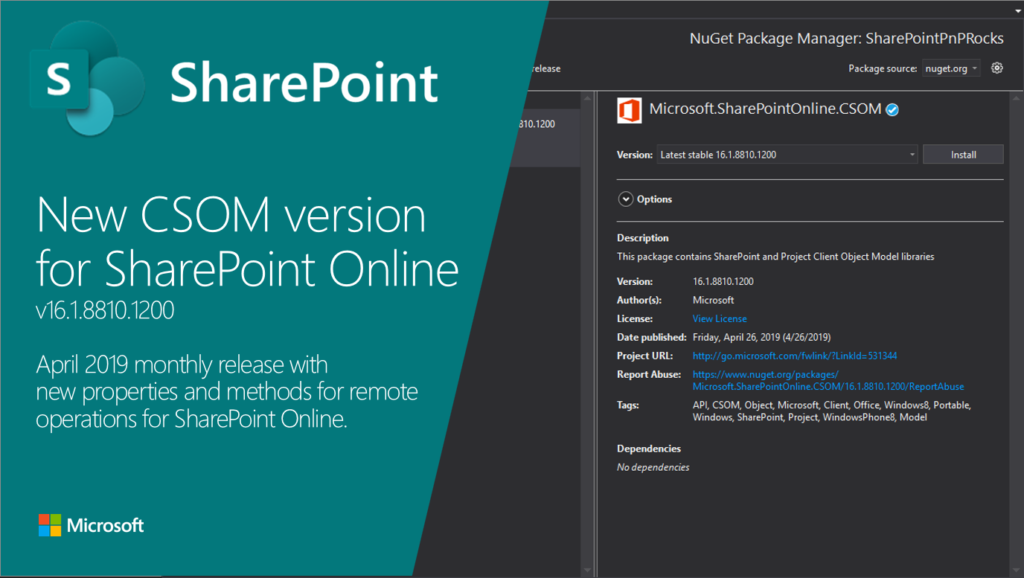This screenshot has height=578, width=1024.
Task: Click package list scroll-up arrow
Action: pyautogui.click(x=588, y=98)
